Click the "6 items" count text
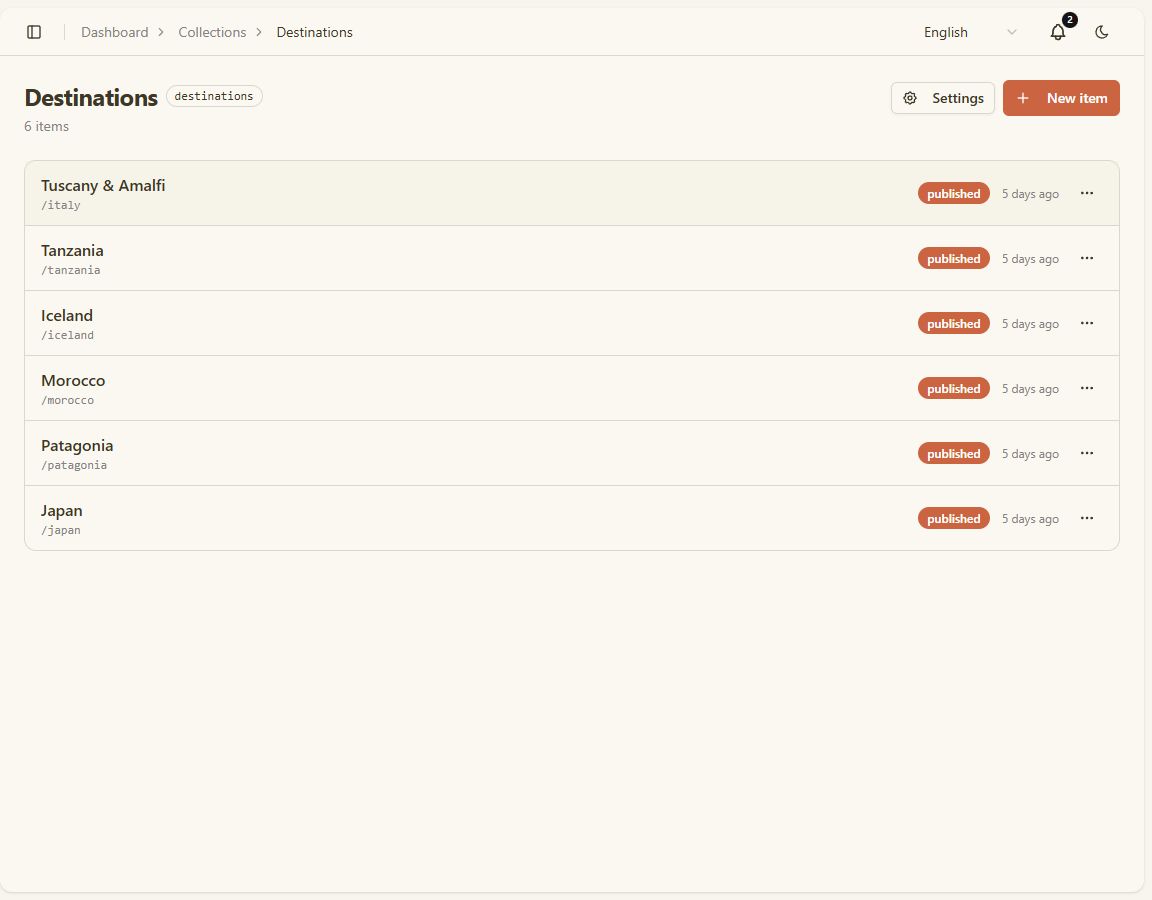Viewport: 1152px width, 900px height. (46, 126)
